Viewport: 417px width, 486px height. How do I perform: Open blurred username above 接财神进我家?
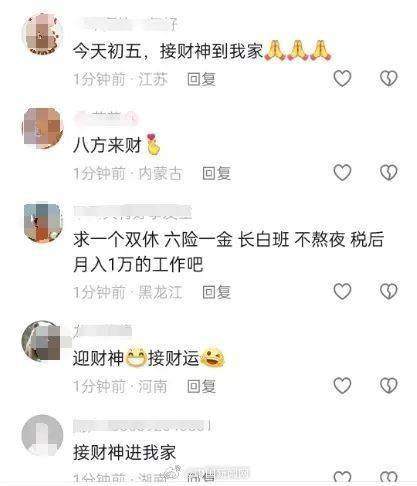click(142, 426)
